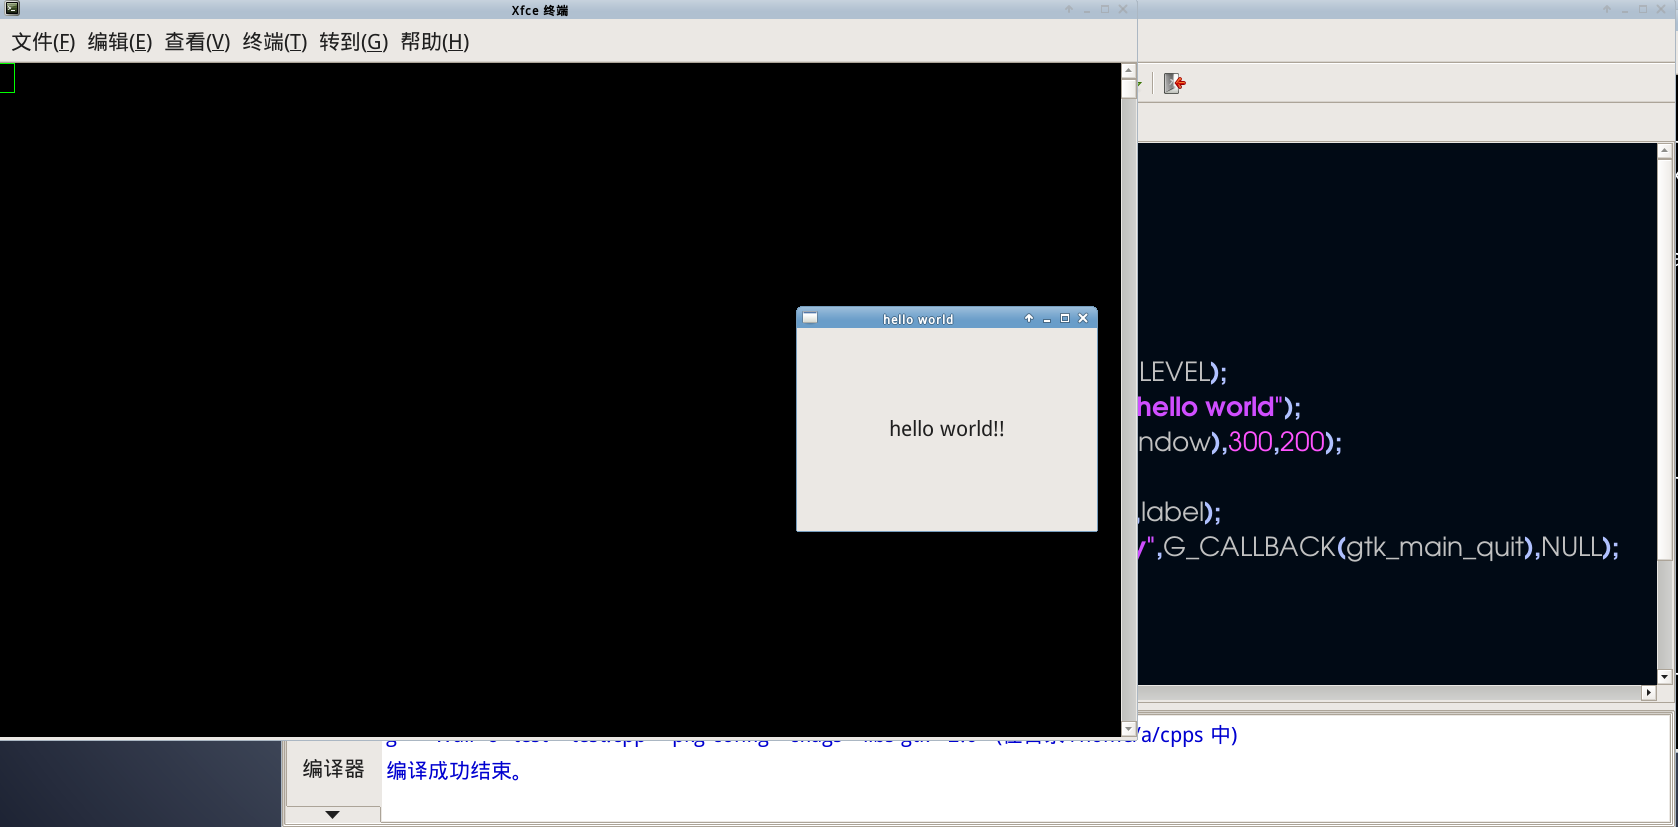Open the 终端(T) menu

[x=274, y=42]
